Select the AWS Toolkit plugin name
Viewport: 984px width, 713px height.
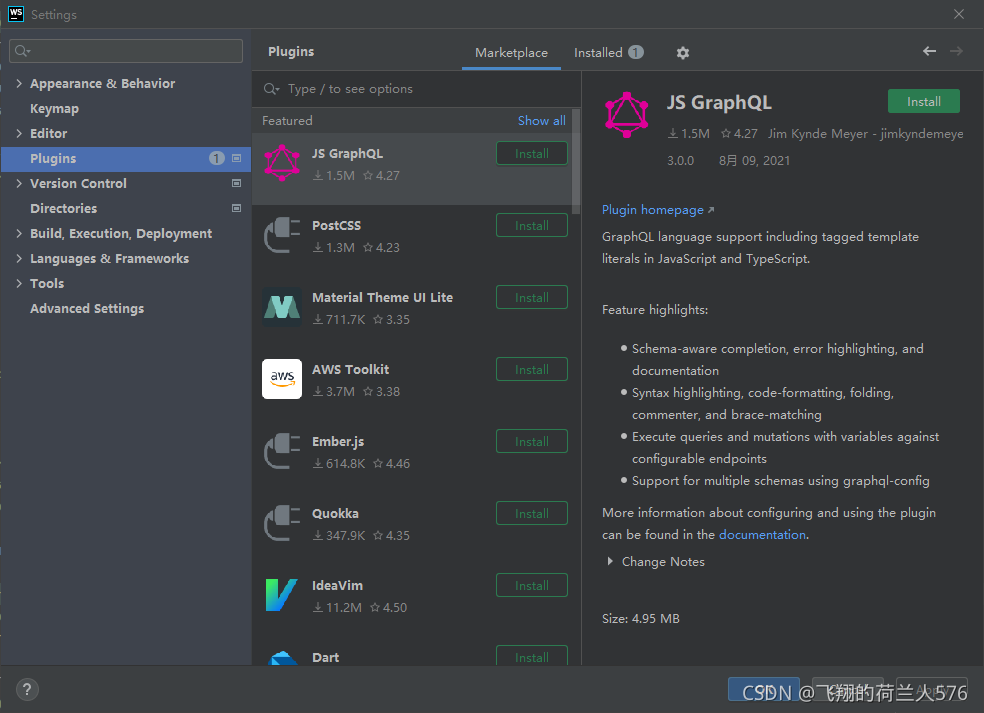[x=350, y=370]
